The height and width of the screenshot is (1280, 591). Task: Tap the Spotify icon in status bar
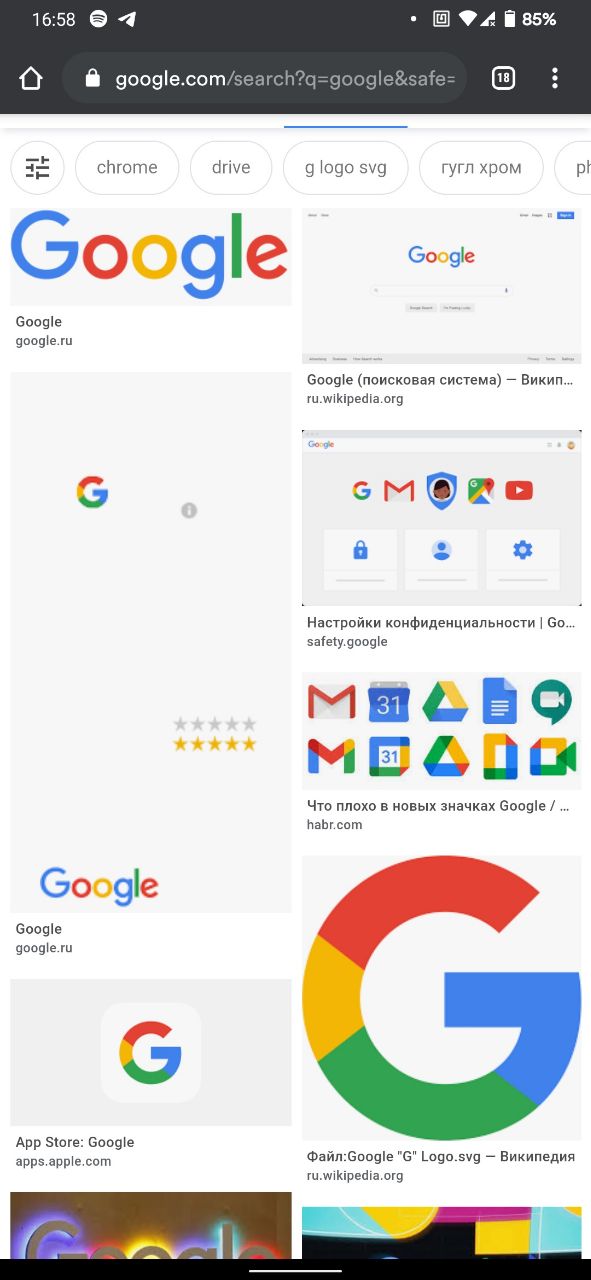click(x=99, y=19)
